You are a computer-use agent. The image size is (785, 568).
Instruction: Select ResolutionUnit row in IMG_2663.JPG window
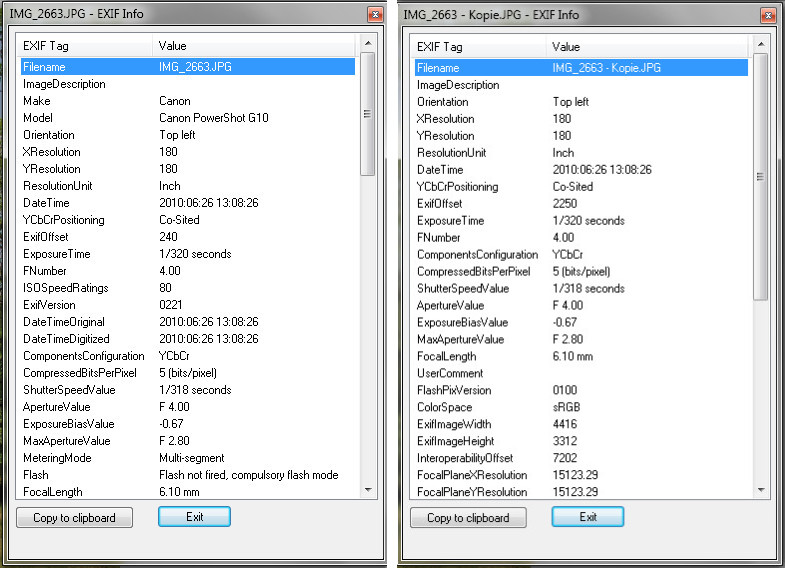click(188, 186)
